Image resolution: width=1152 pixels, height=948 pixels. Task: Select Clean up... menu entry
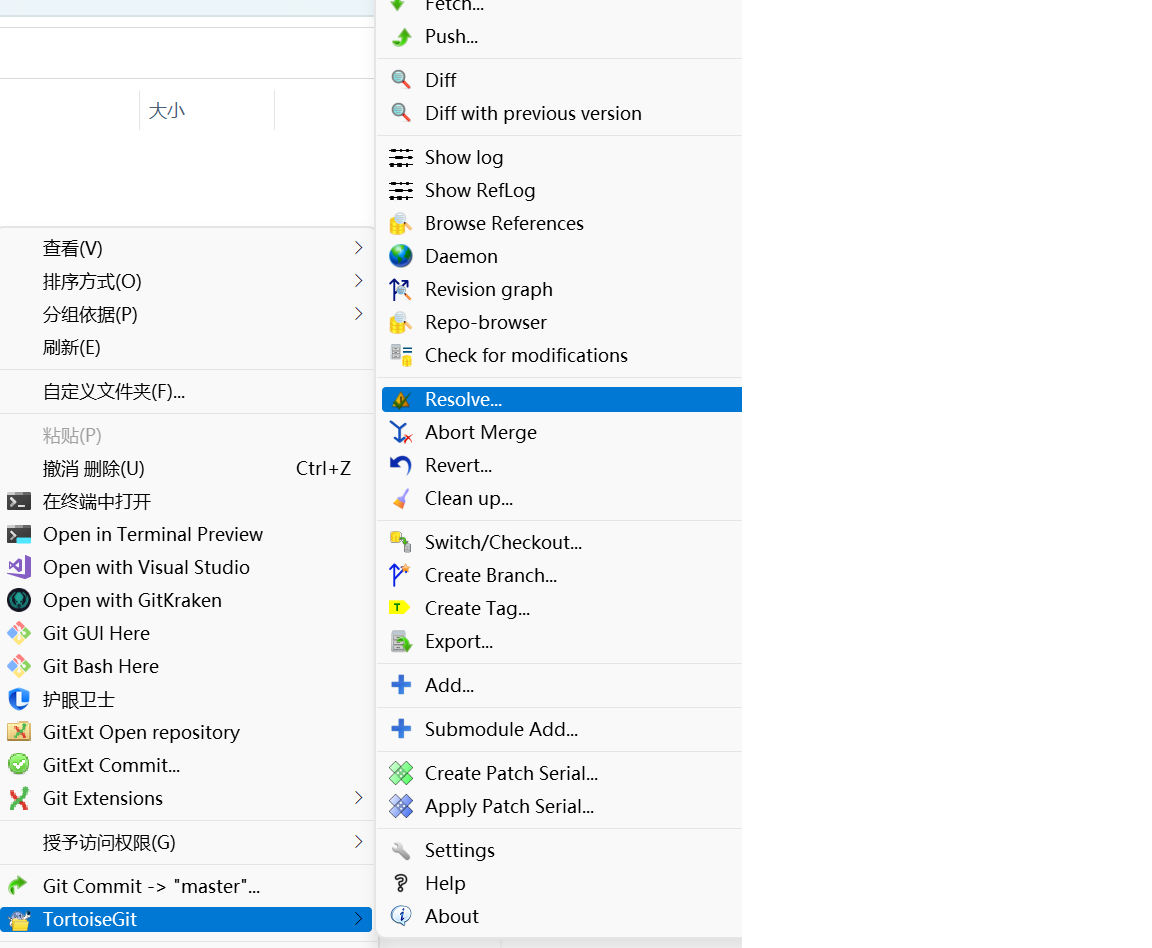pyautogui.click(x=562, y=499)
